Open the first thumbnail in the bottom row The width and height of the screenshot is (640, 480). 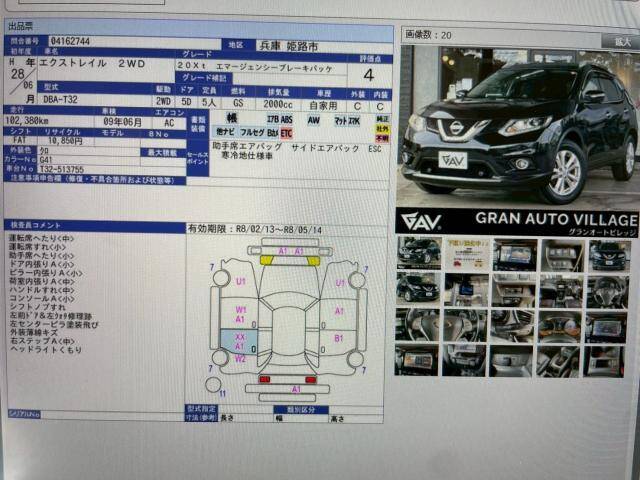[418, 359]
